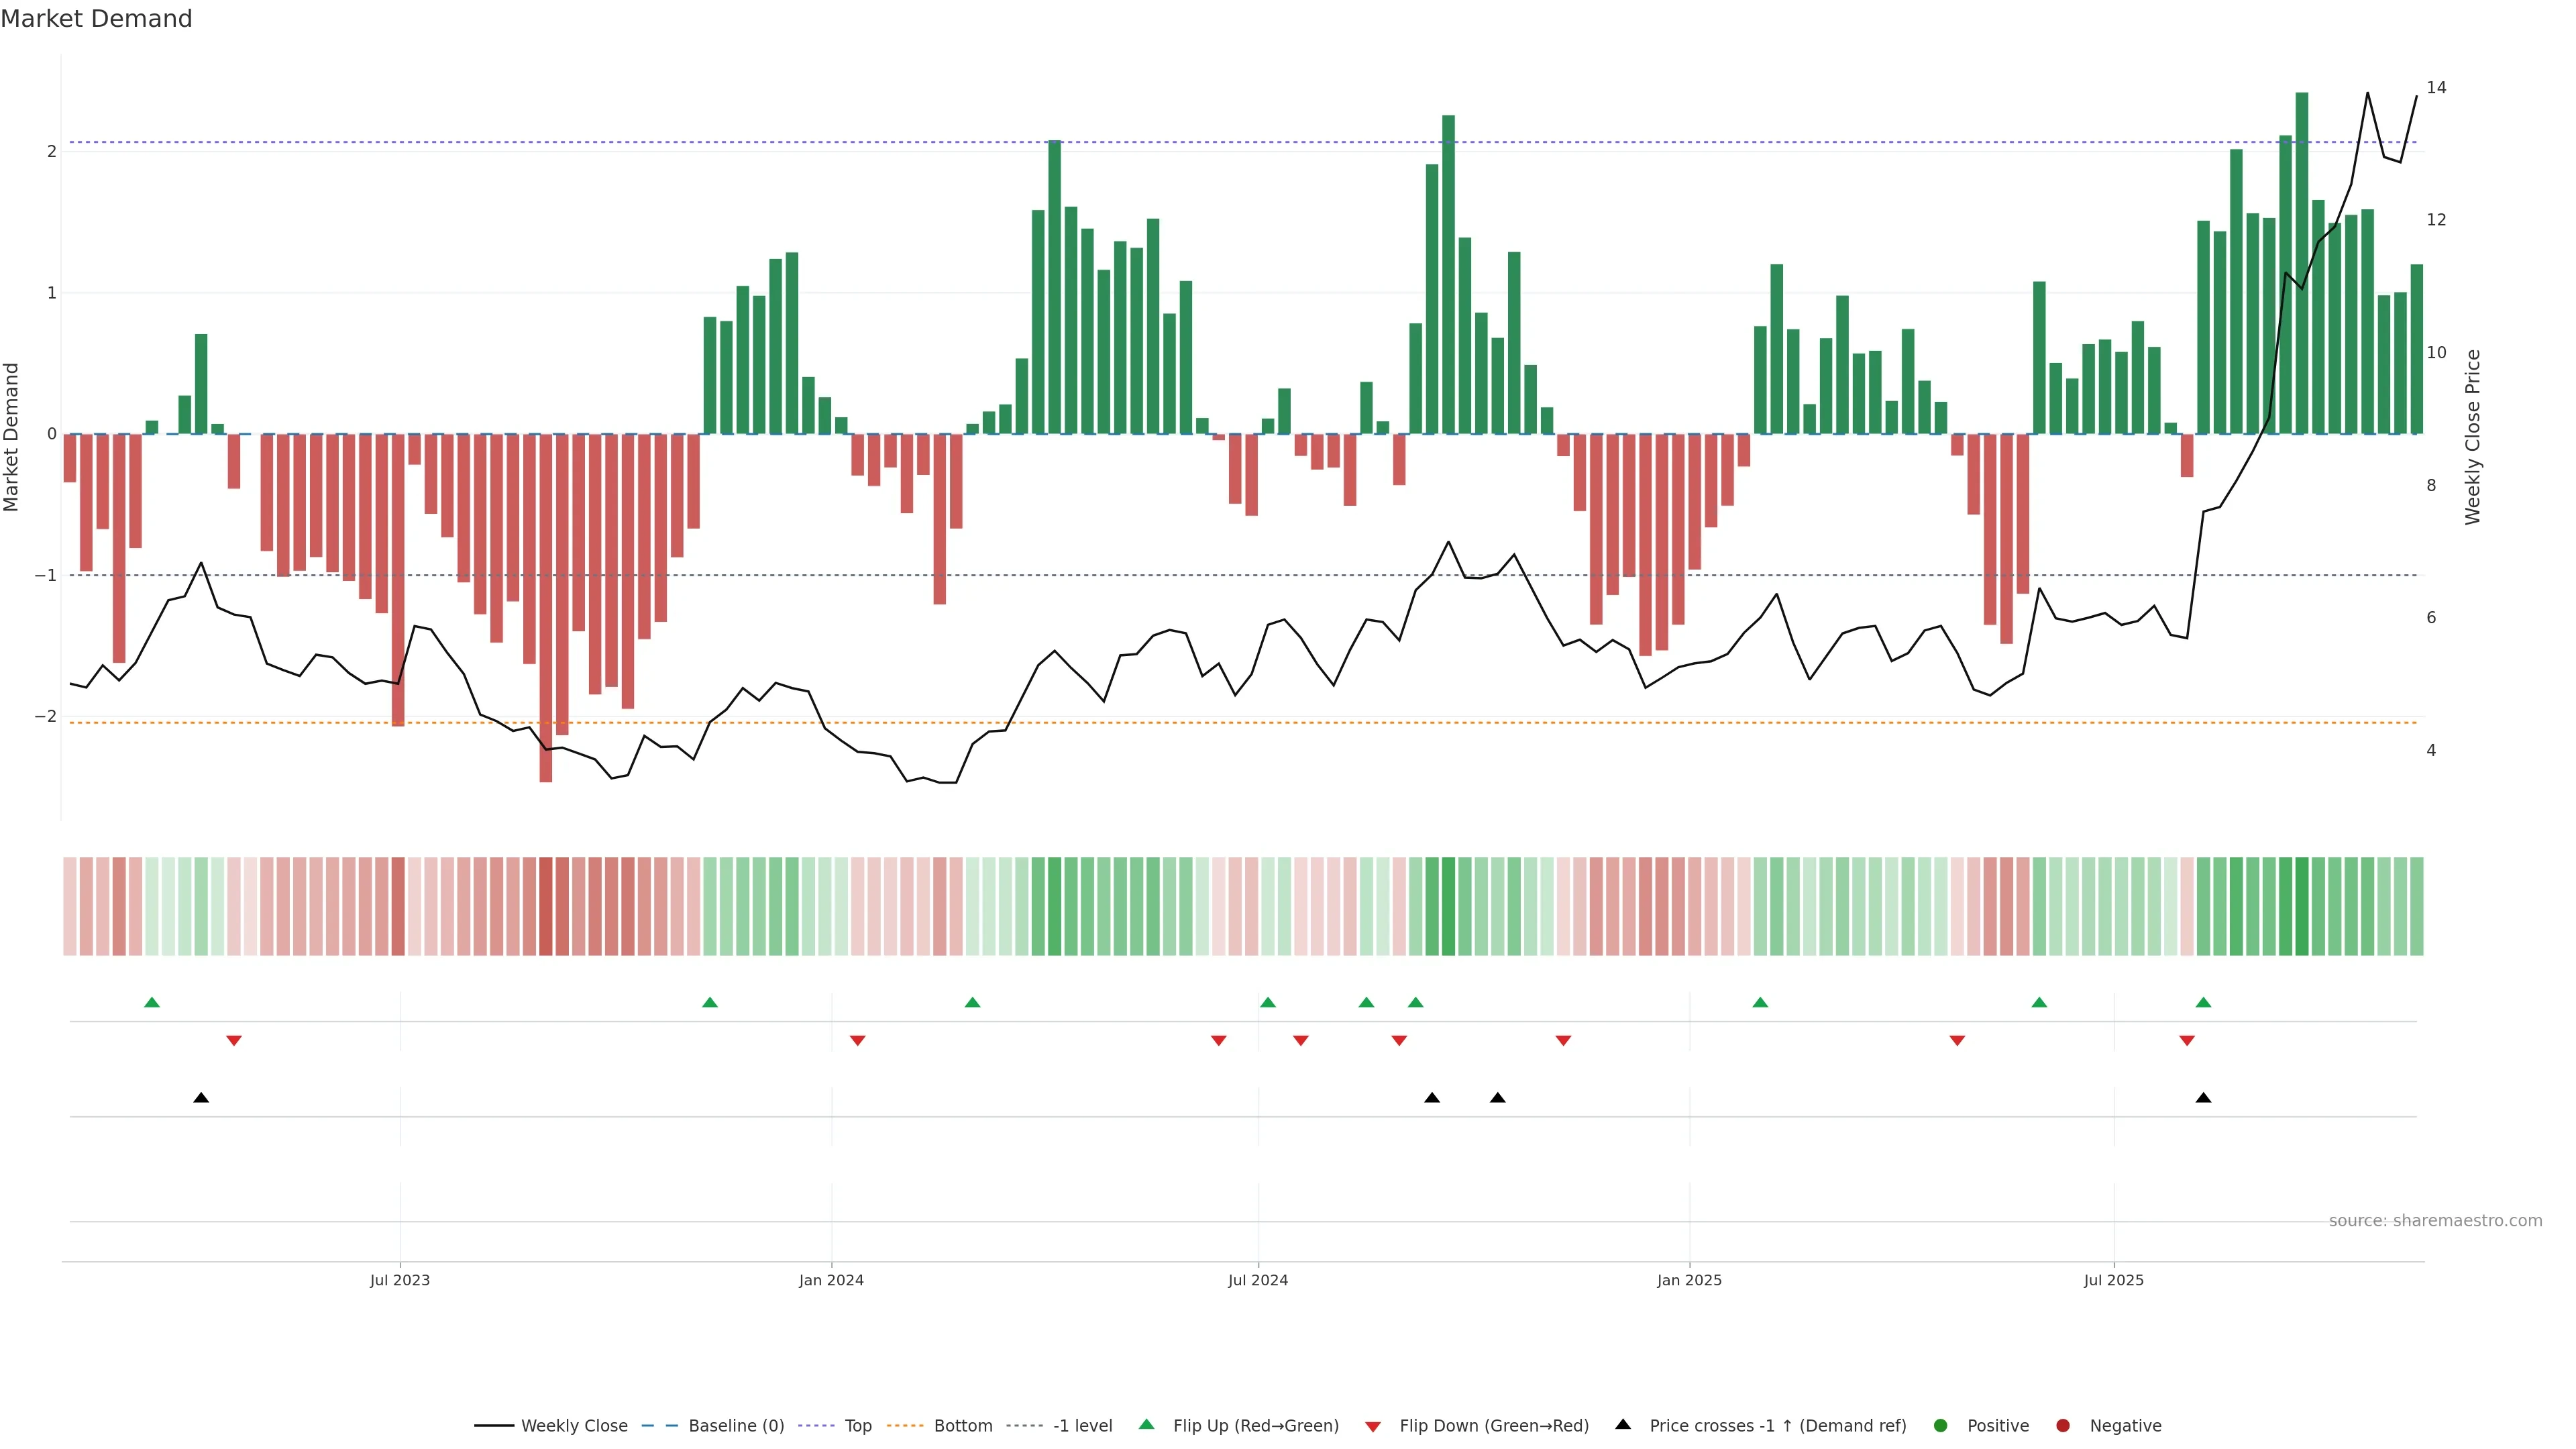Click the green Positive legend dot
This screenshot has height=1449, width=2576.
point(1941,1425)
